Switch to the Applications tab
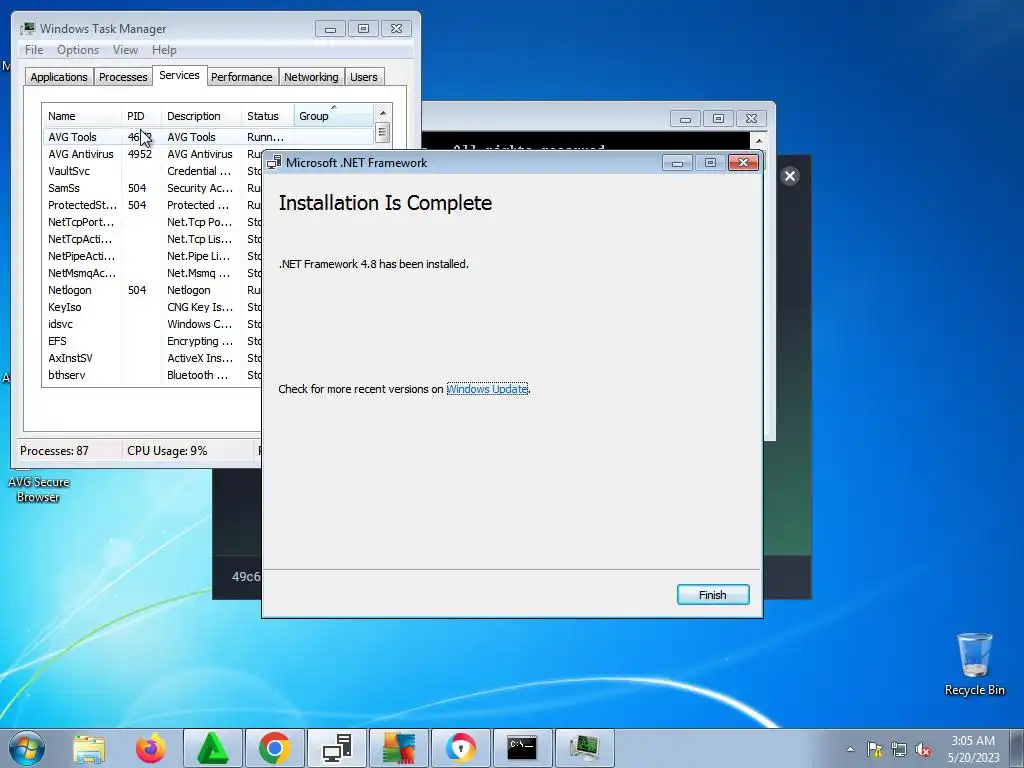This screenshot has height=768, width=1024. pos(59,77)
